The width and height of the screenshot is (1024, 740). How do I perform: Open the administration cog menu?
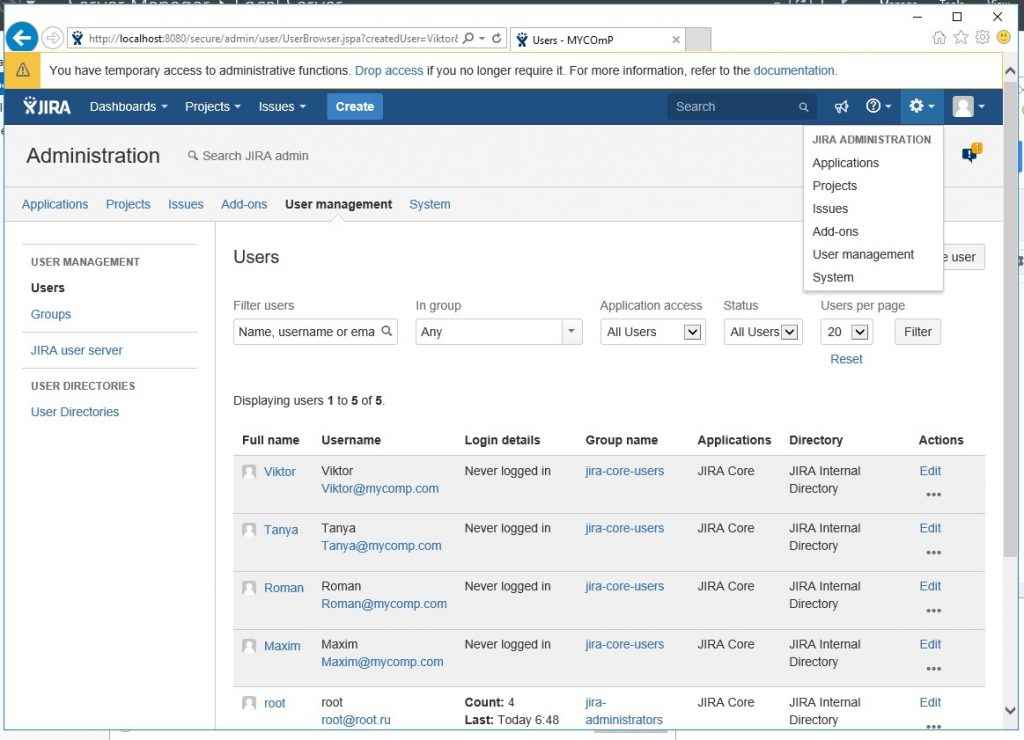point(921,106)
